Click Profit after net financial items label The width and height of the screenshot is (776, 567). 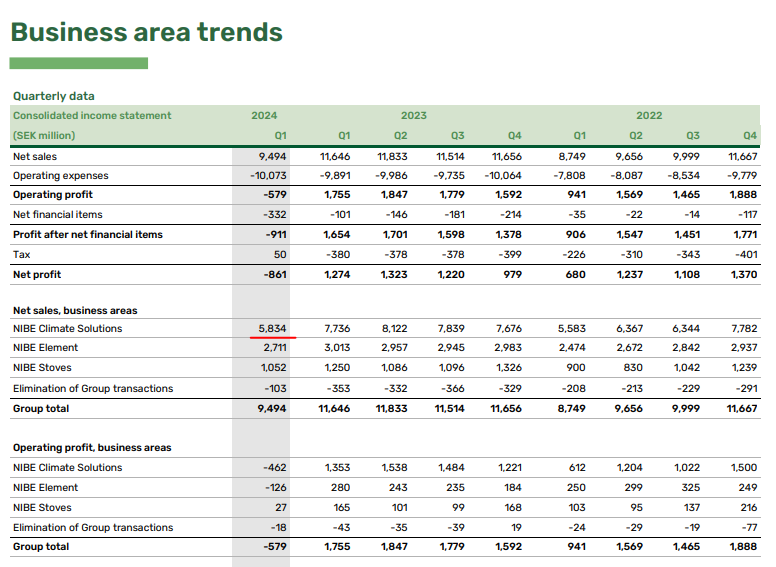pyautogui.click(x=88, y=235)
